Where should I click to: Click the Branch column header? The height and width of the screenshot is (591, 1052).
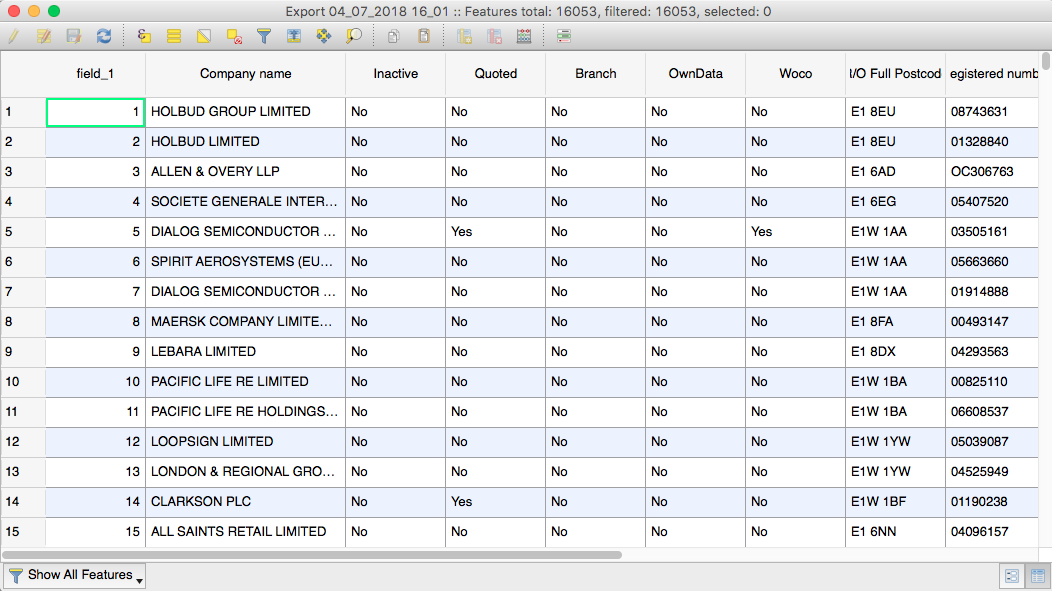[x=596, y=74]
